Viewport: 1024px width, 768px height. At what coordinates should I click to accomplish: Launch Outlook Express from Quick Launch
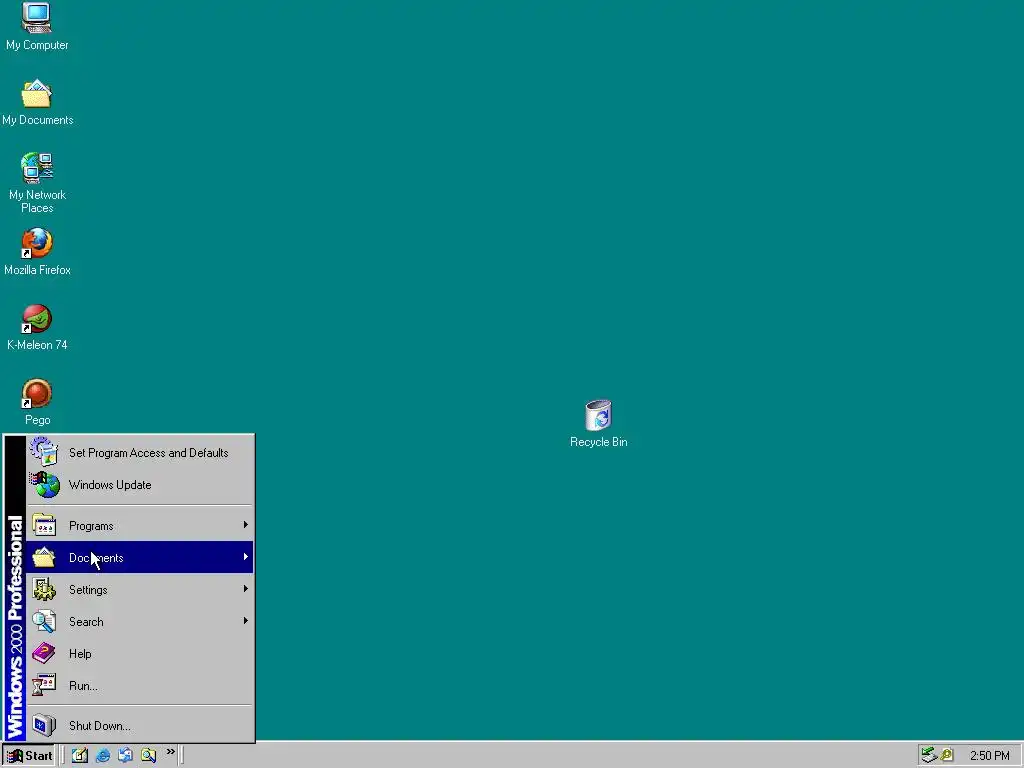pyautogui.click(x=125, y=756)
